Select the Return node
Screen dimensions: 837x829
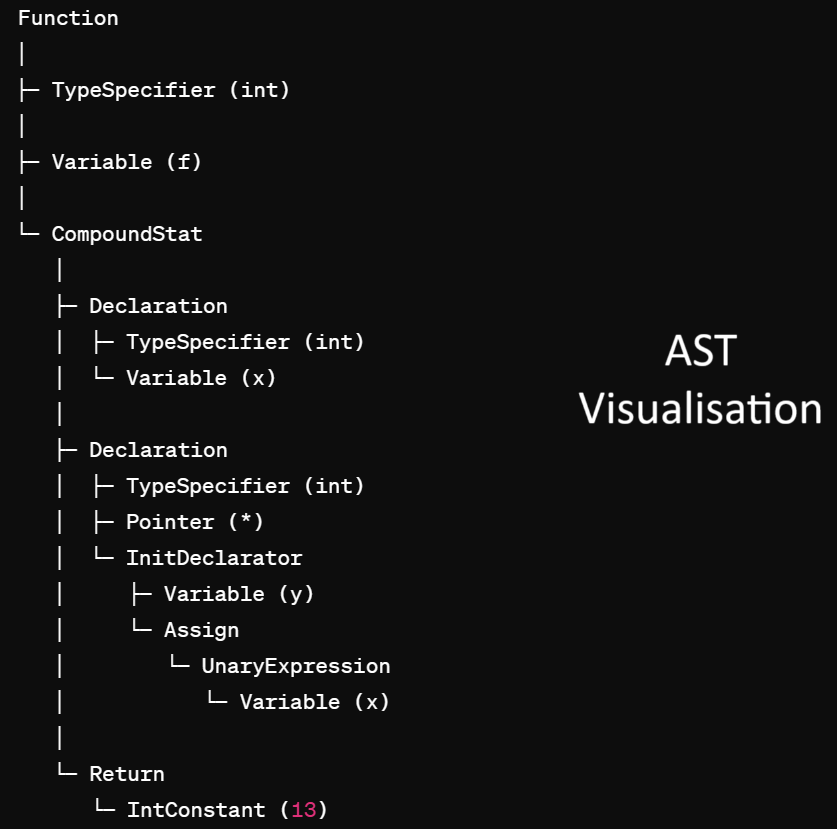(127, 774)
